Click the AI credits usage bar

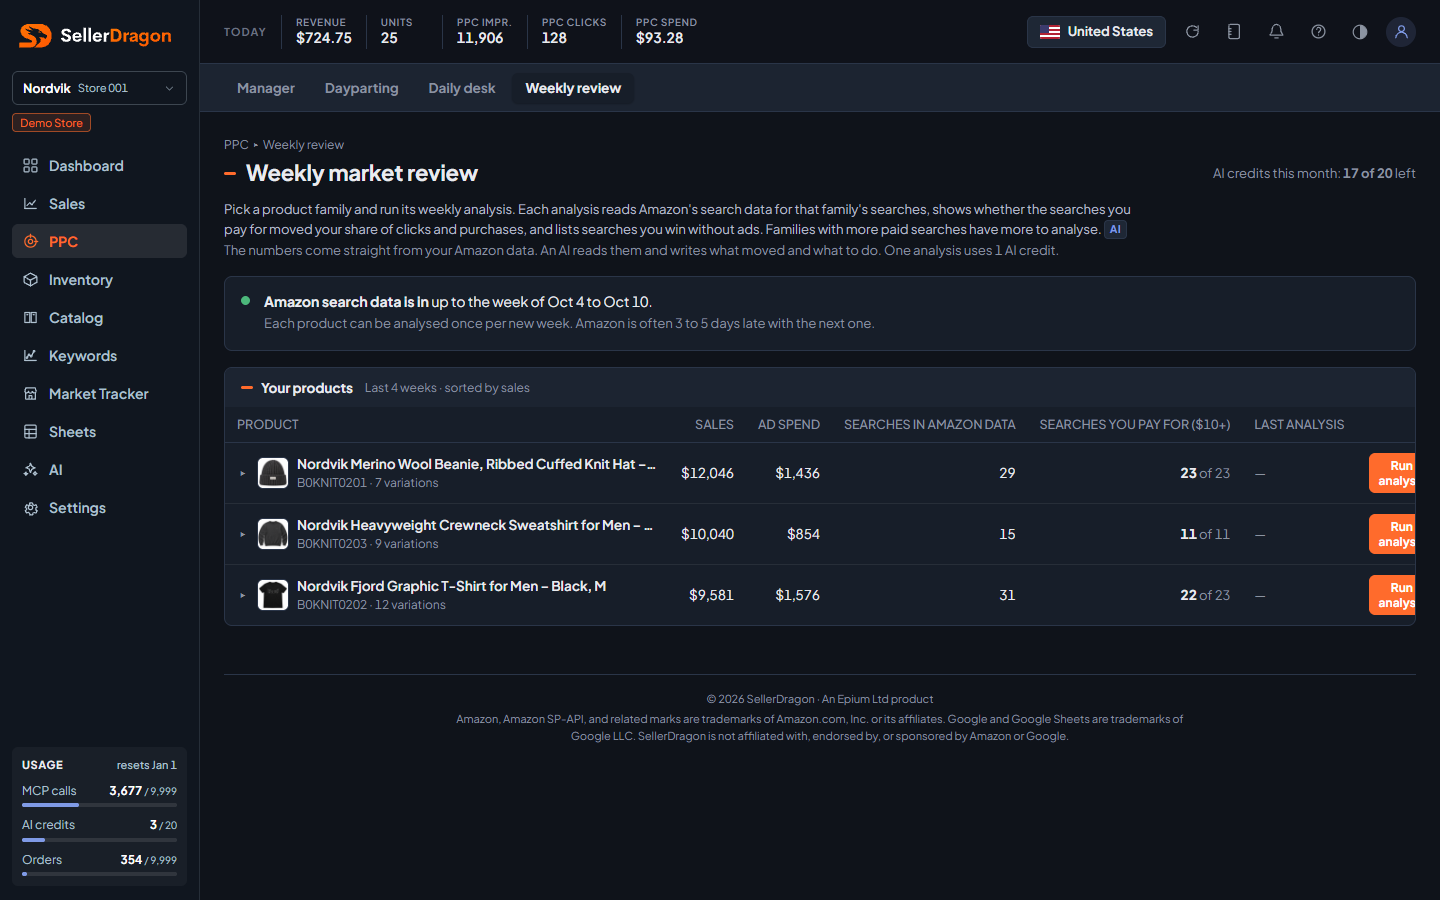point(99,840)
